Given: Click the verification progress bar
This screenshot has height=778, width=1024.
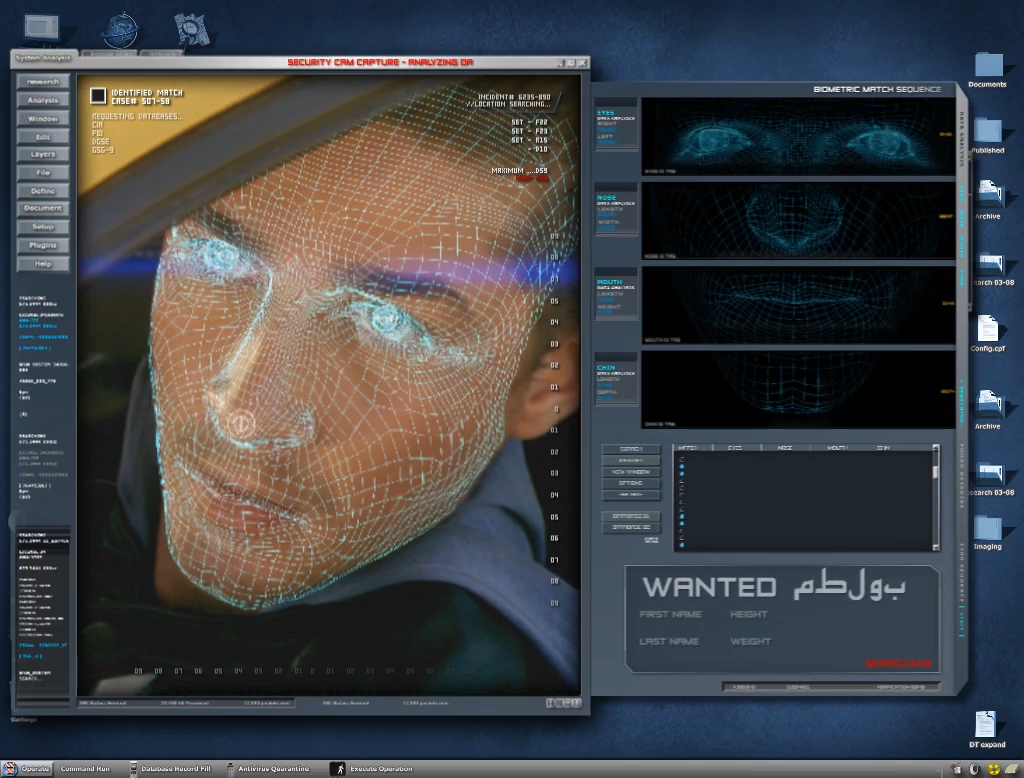Looking at the screenshot, I should [831, 687].
